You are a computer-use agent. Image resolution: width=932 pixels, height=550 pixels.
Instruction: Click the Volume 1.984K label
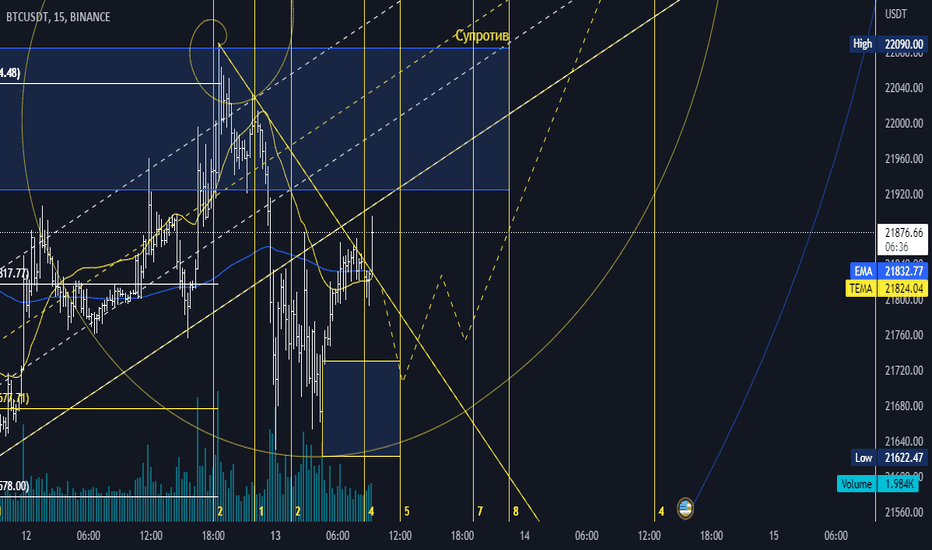point(878,483)
